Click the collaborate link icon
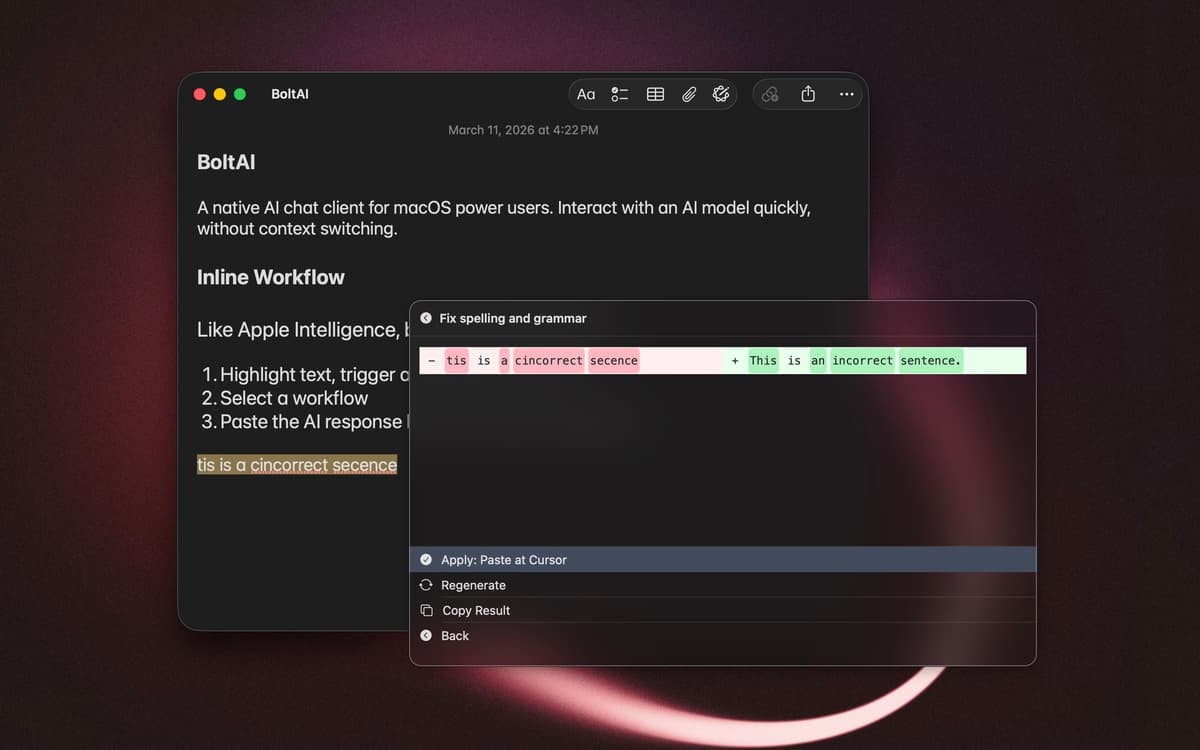Viewport: 1200px width, 750px height. pos(770,94)
